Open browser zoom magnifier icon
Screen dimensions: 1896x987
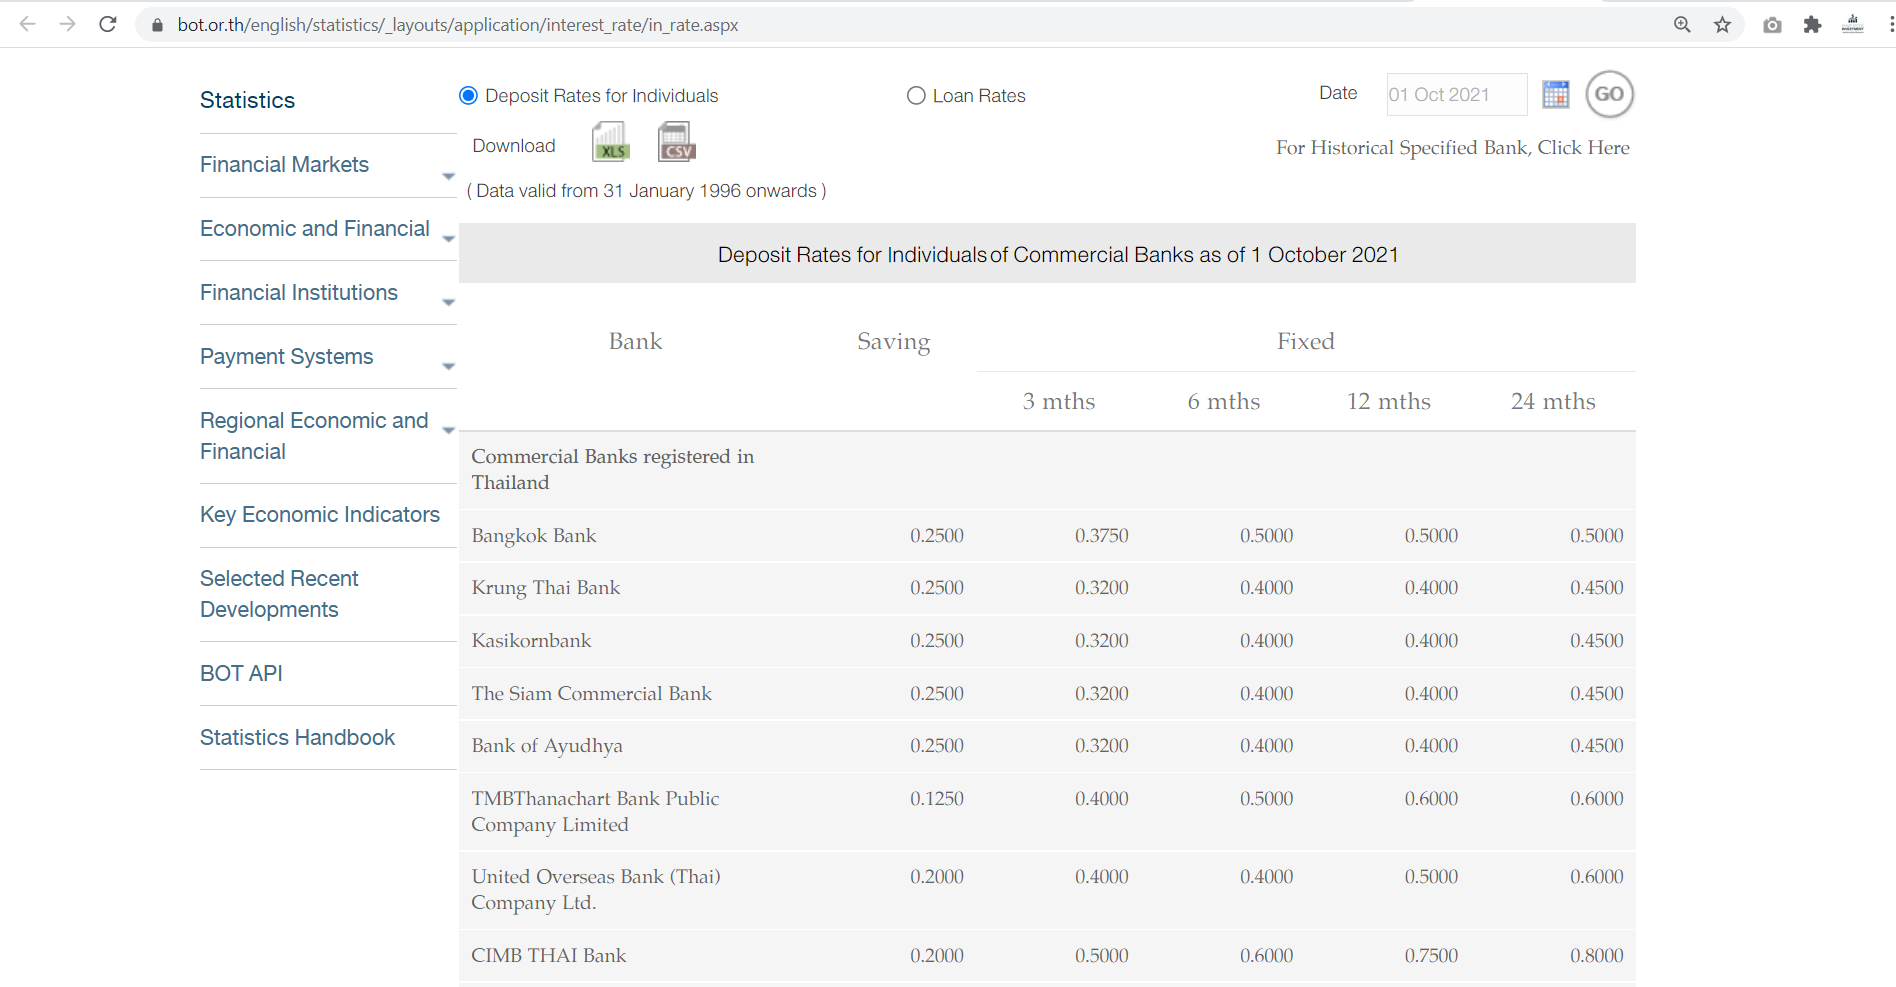(1682, 25)
